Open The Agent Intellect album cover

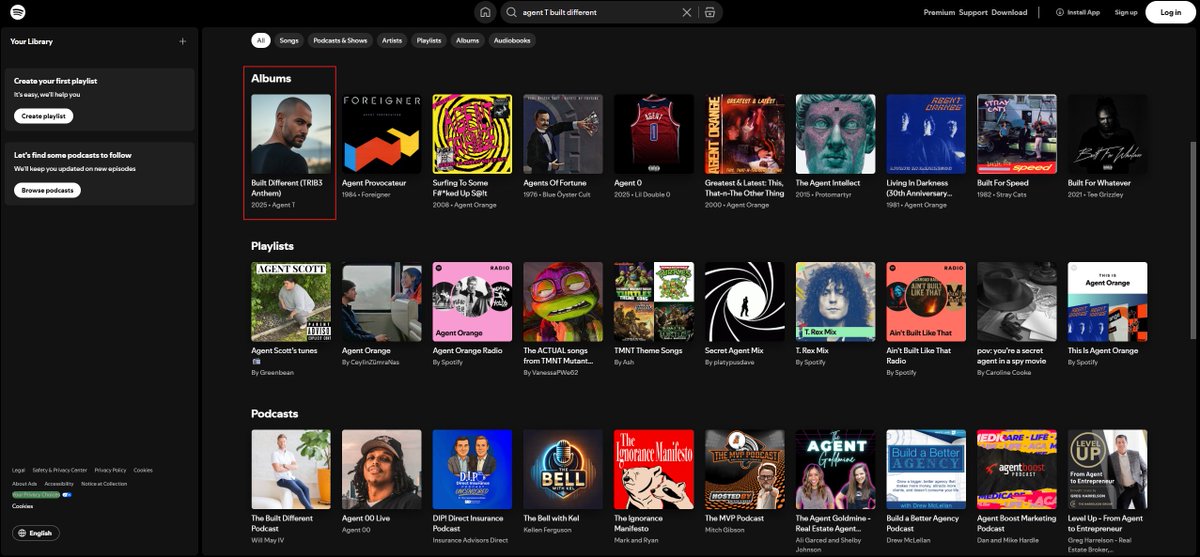pyautogui.click(x=836, y=134)
